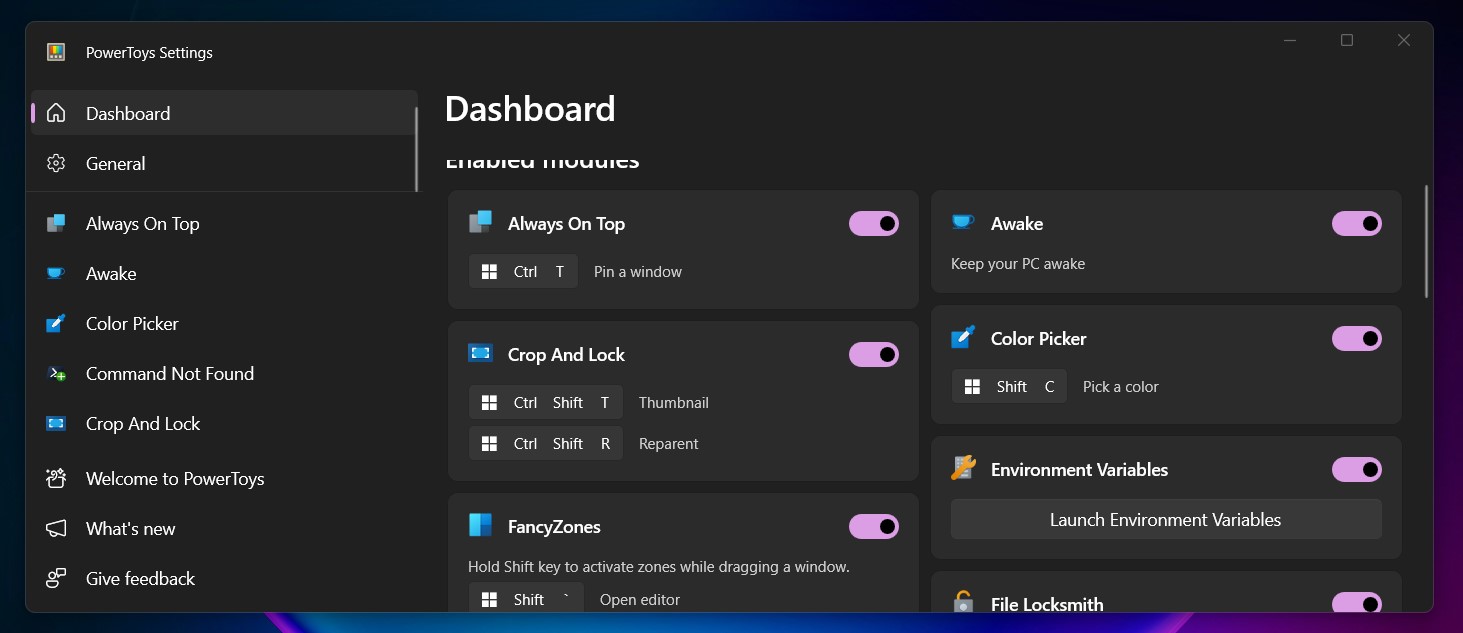
Task: Click the File Locksmith card title
Action: tap(1047, 604)
